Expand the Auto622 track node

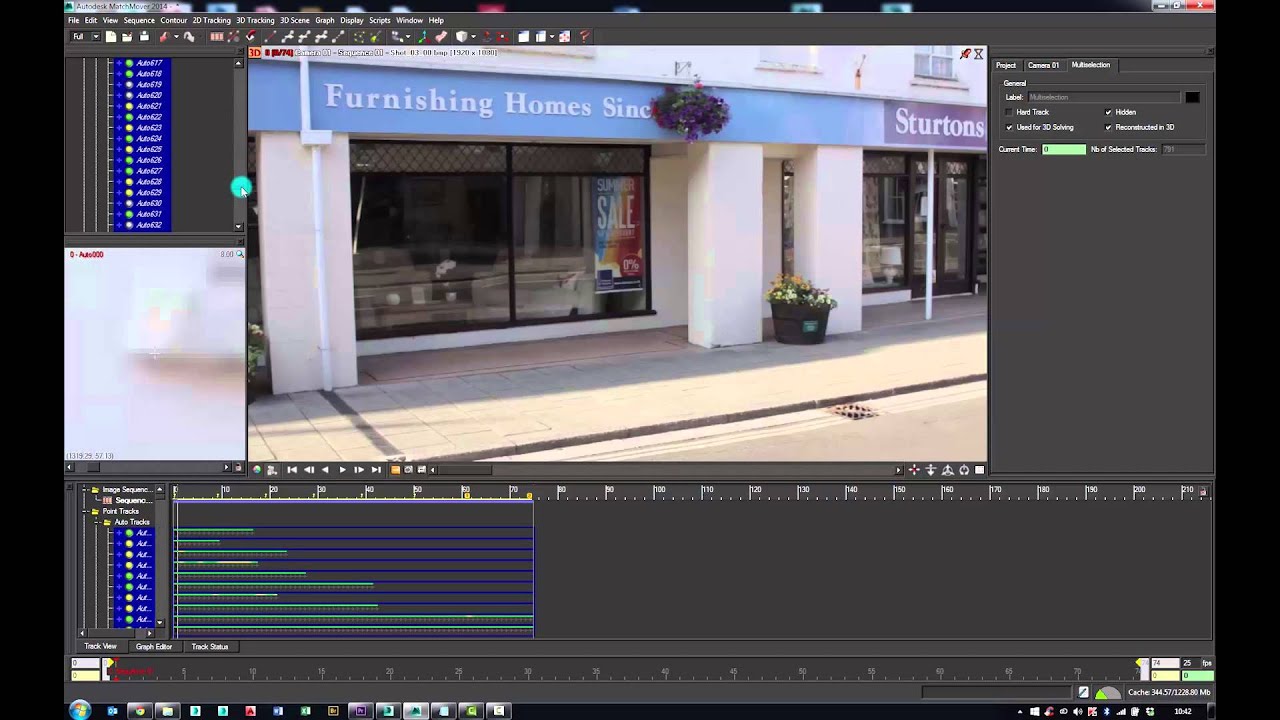tap(119, 117)
